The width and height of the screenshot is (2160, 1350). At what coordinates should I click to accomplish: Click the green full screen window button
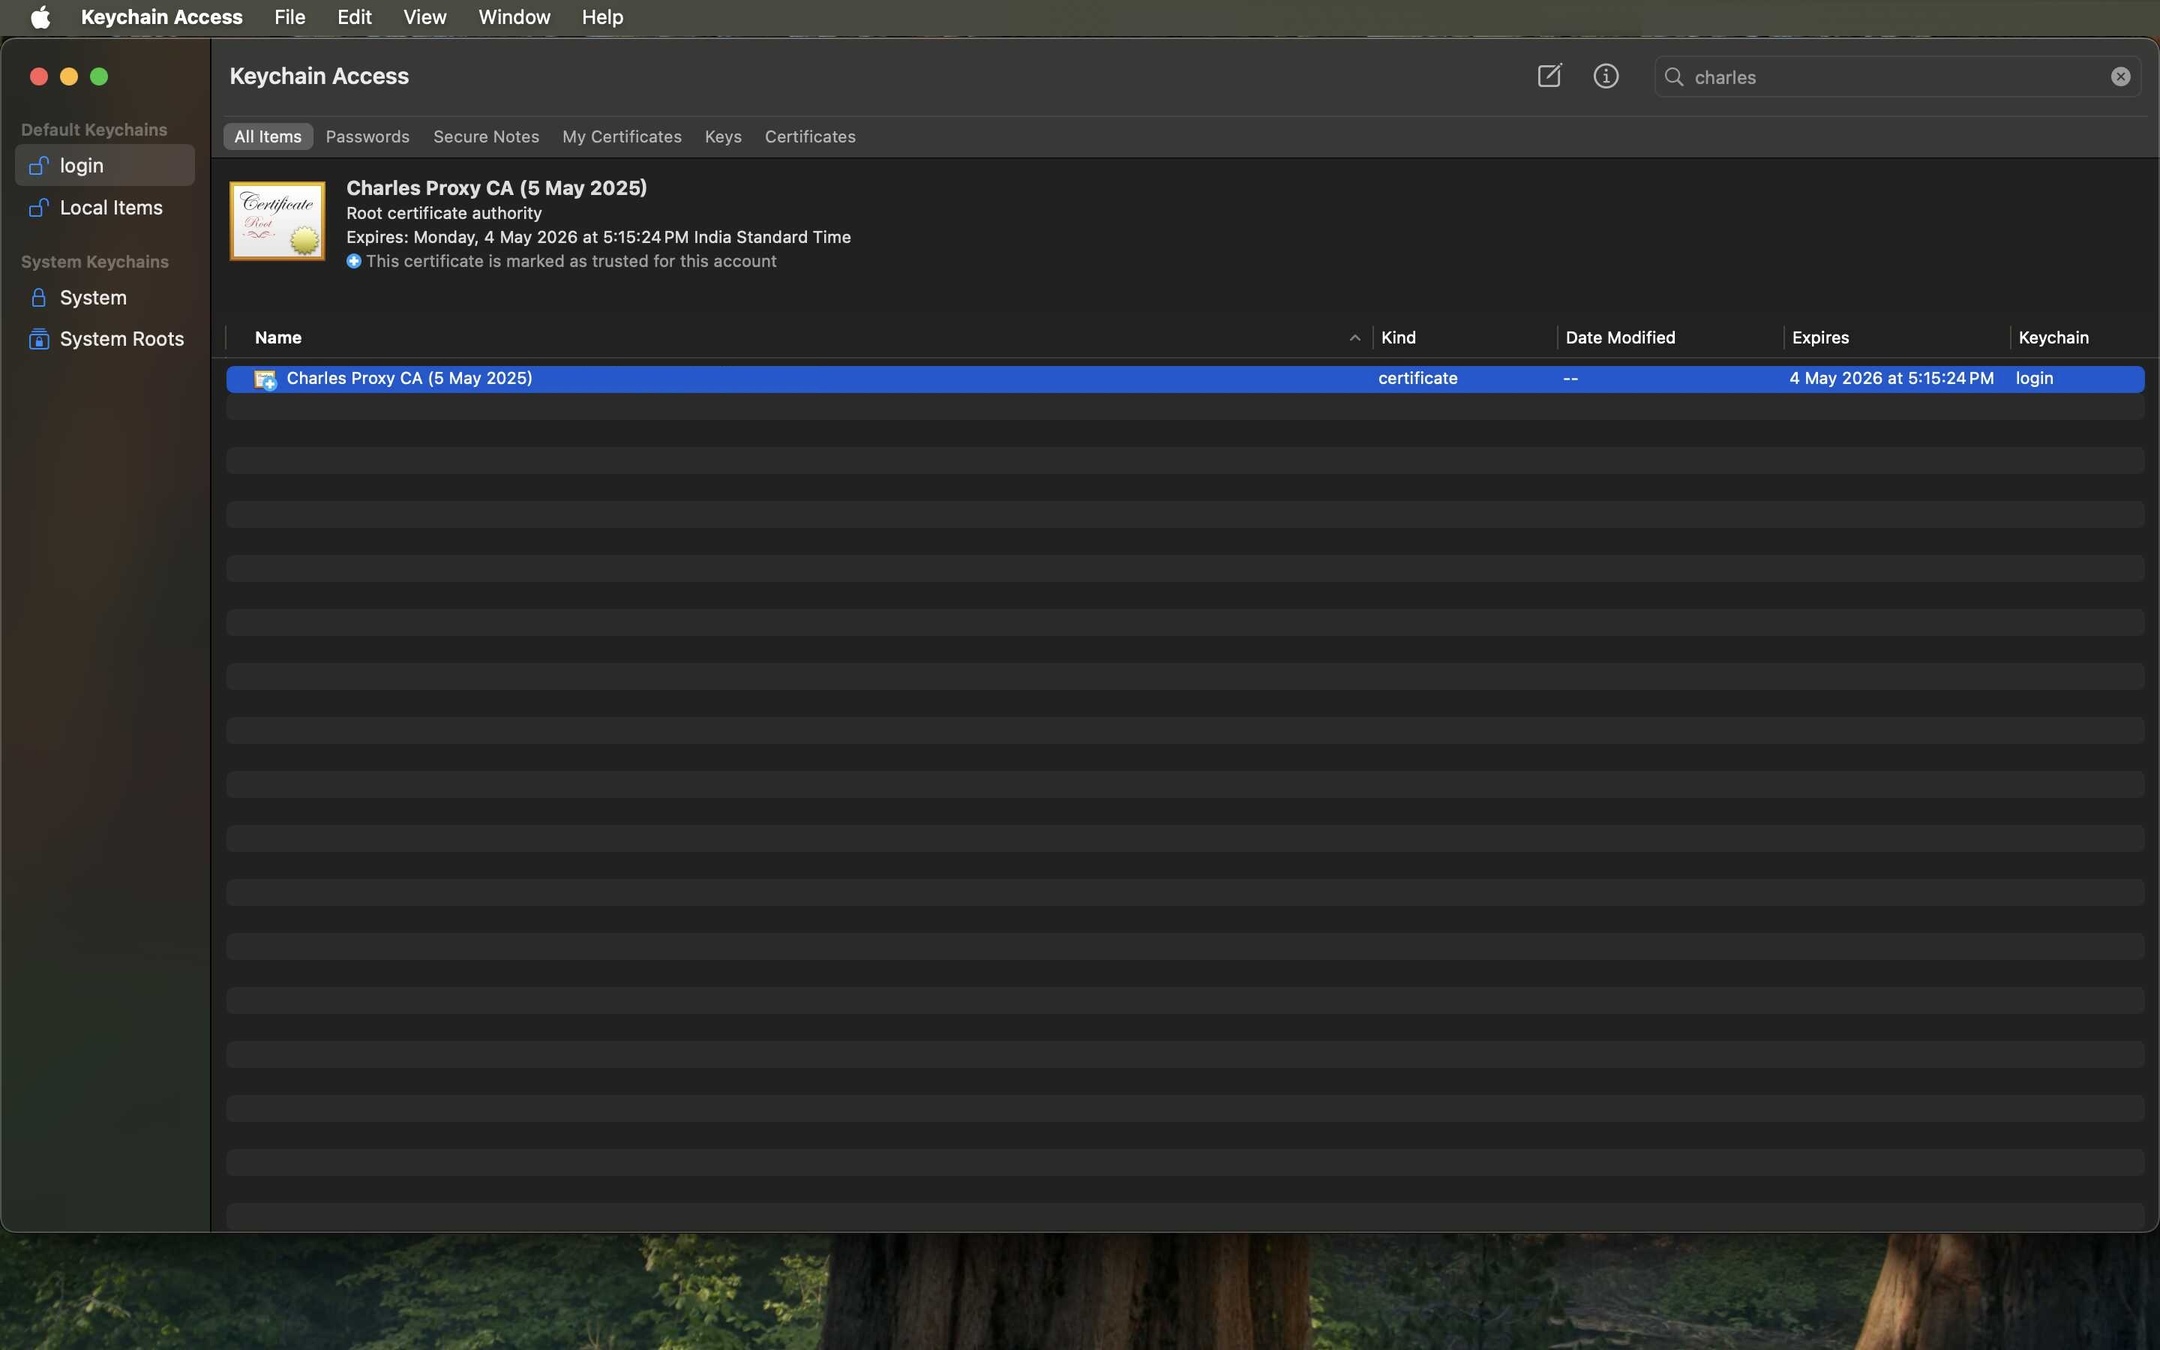click(99, 77)
